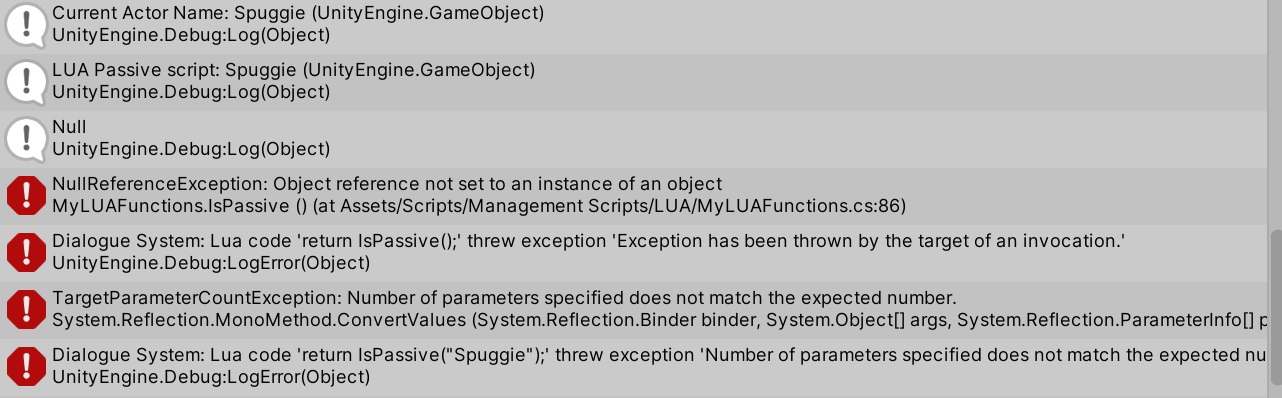Image resolution: width=1282 pixels, height=398 pixels.
Task: Select the 'Null' log message text
Action: pos(69,127)
